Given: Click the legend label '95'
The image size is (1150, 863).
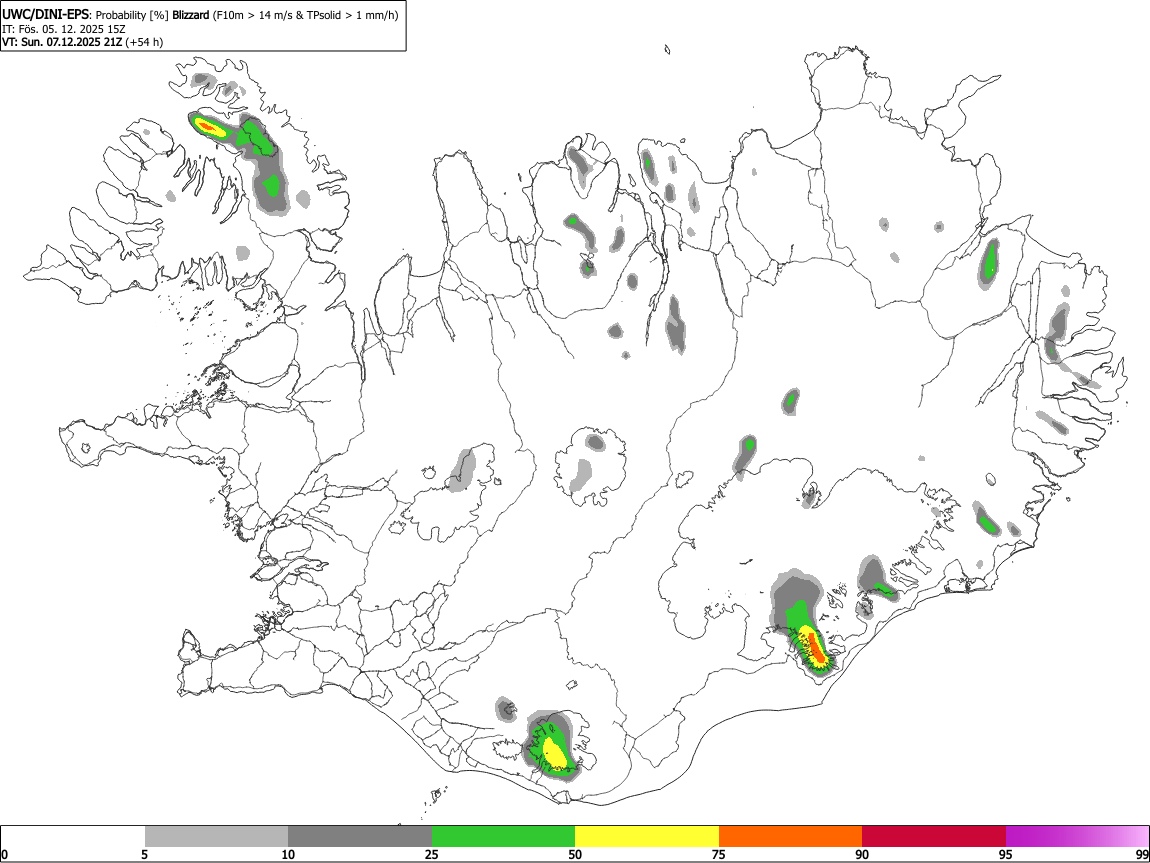Looking at the screenshot, I should pyautogui.click(x=1006, y=854).
